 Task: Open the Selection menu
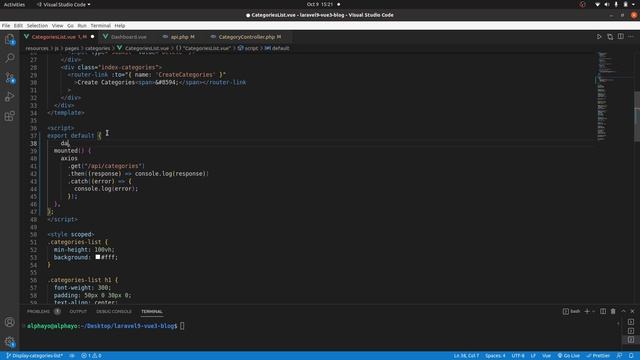pos(37,25)
